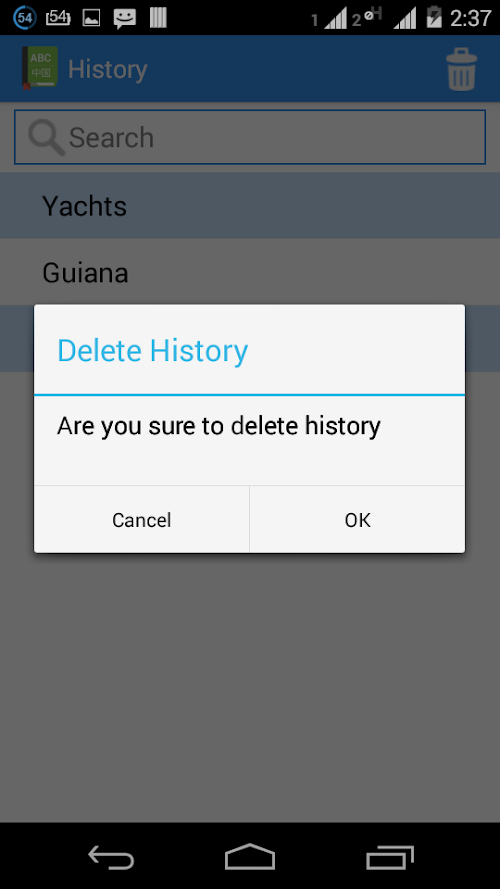Tap the Android back navigation icon

coord(111,857)
